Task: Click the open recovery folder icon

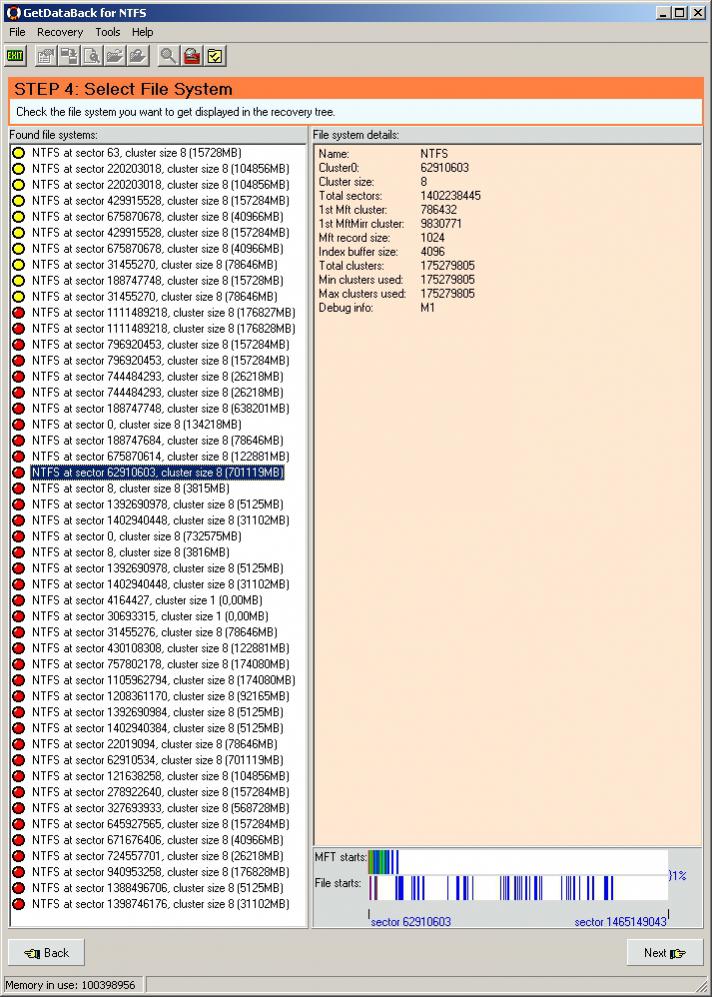Action: [x=115, y=56]
